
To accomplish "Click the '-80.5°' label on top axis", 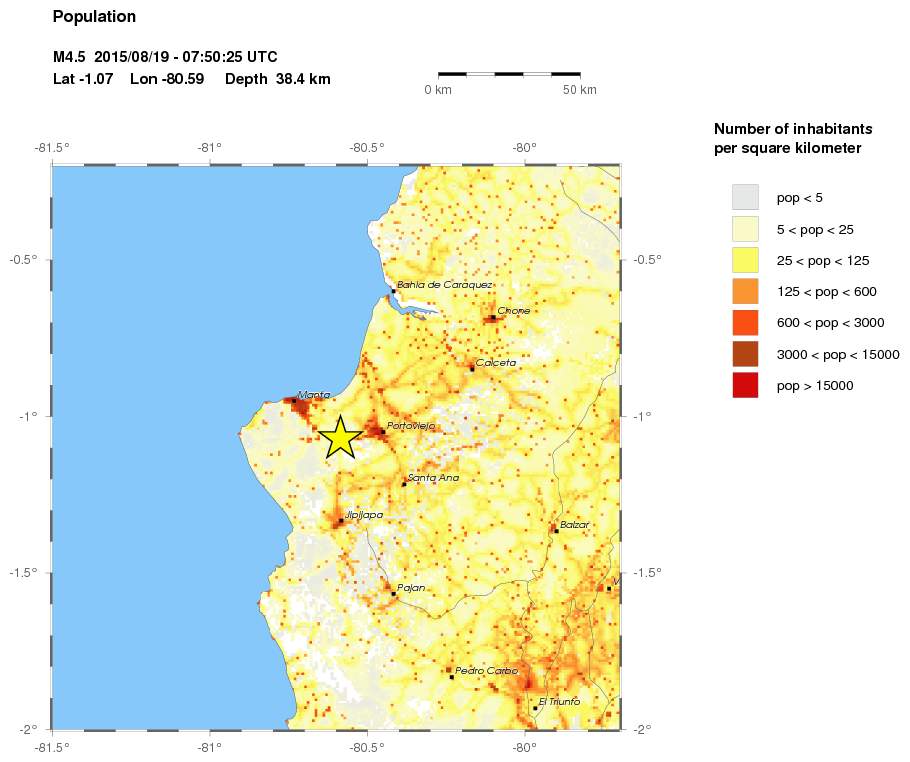I will tap(367, 147).
